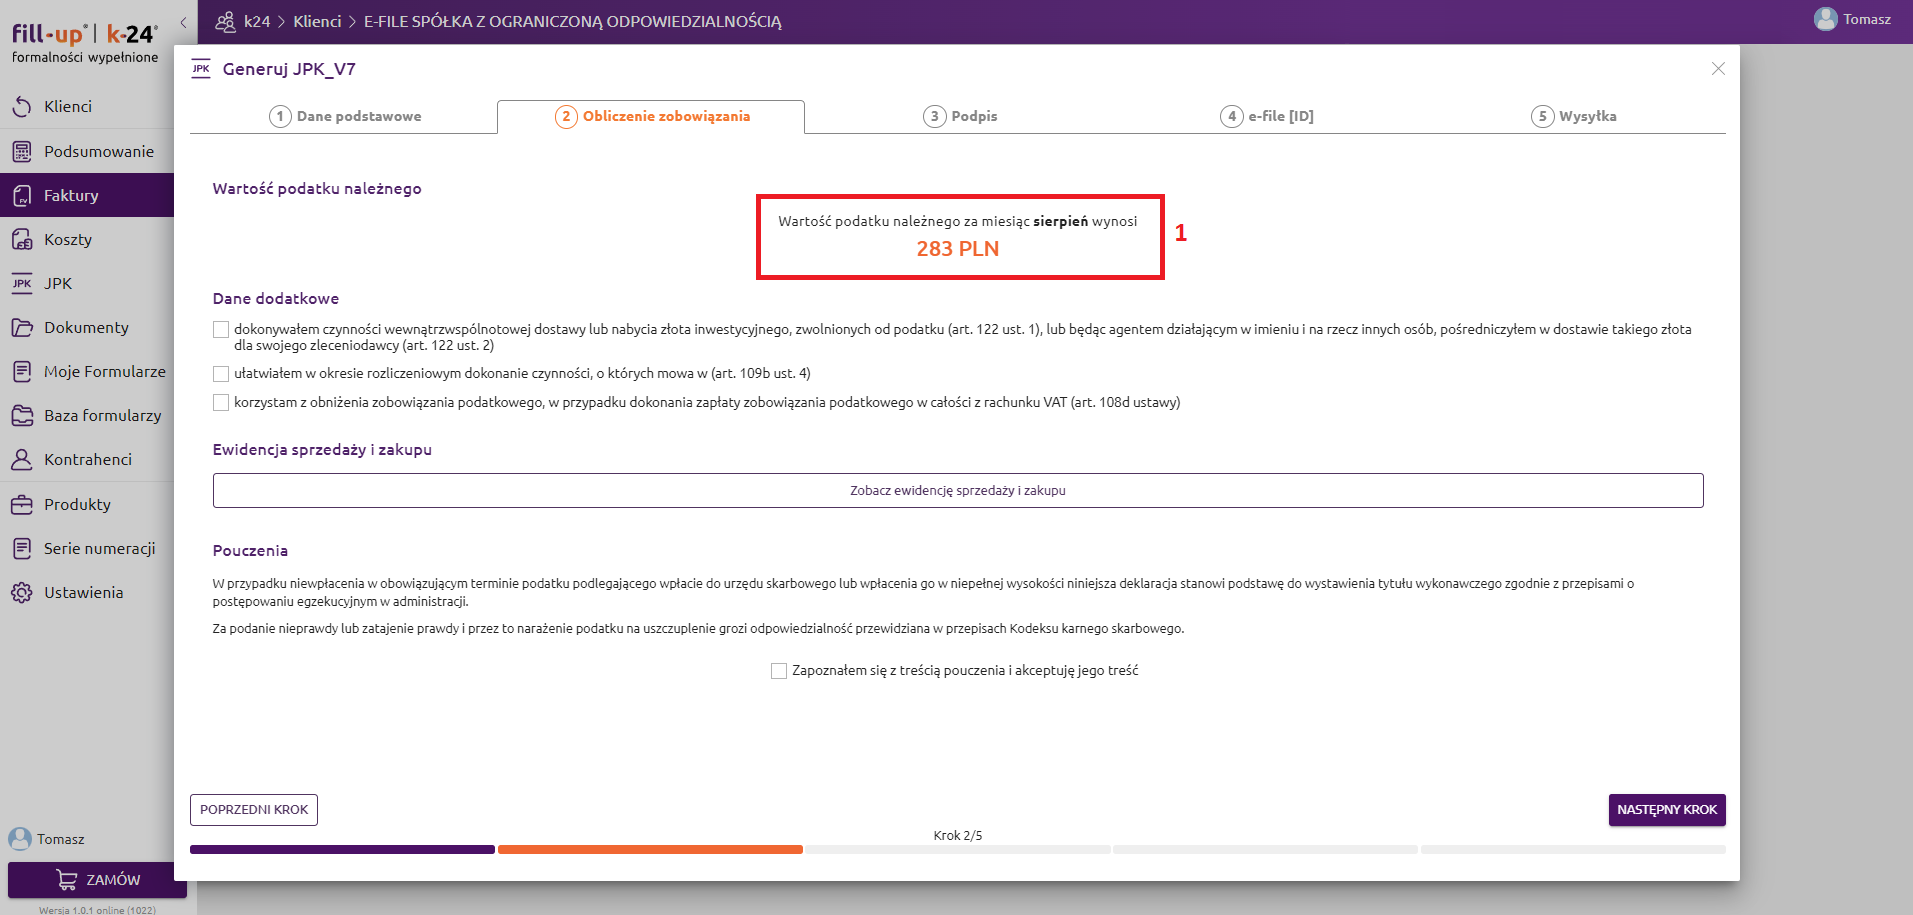
Task: Open Koszty using its sidebar icon
Action: coord(22,240)
